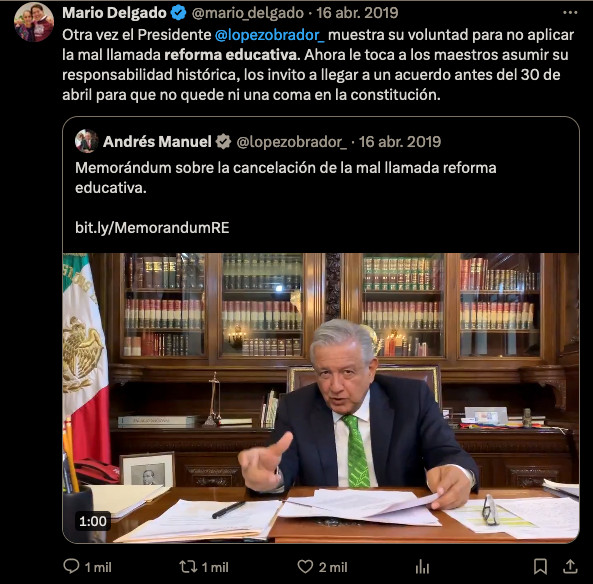Click Mario Delgado's blue verified badge

pos(178,13)
